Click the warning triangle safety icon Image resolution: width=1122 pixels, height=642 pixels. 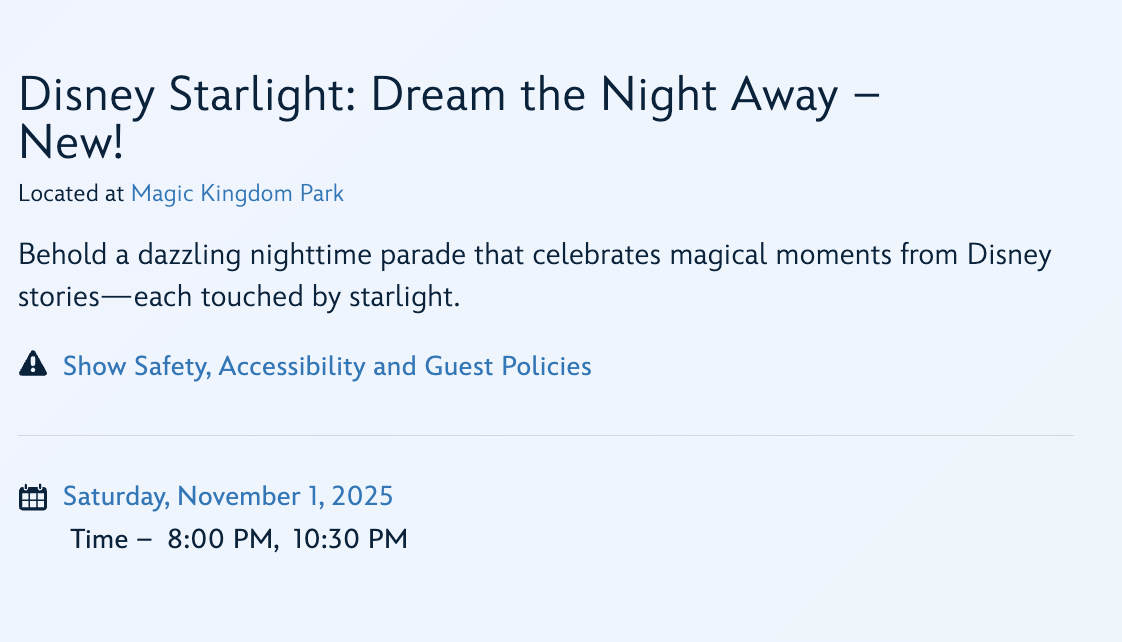point(33,365)
